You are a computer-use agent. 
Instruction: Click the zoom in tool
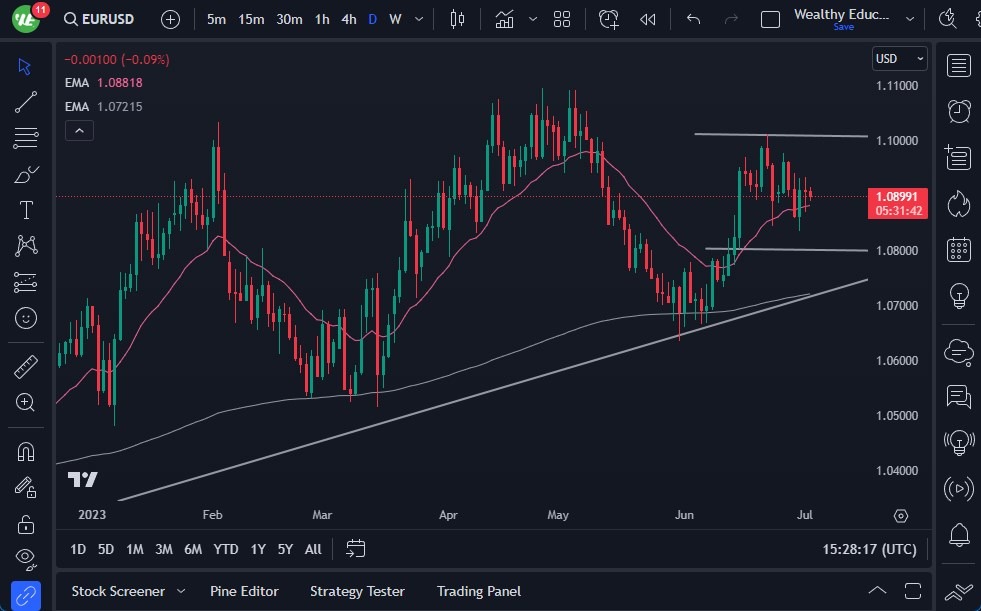(x=26, y=402)
